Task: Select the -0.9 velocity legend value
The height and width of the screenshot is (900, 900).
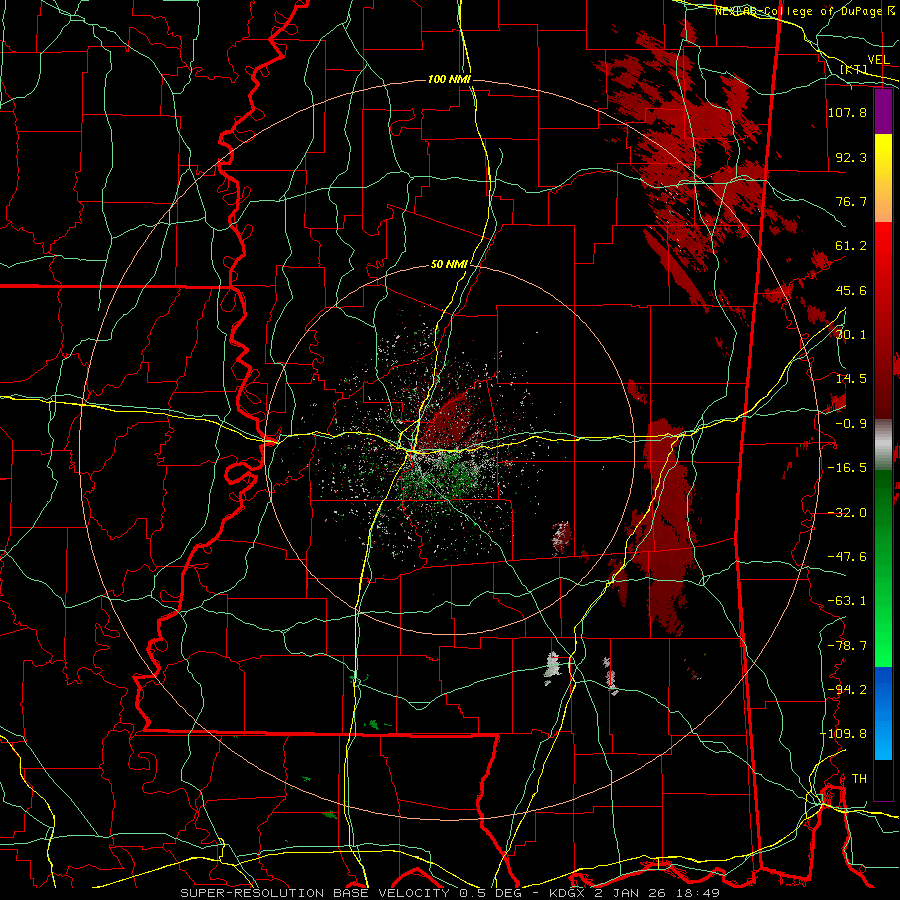Action: pos(851,424)
